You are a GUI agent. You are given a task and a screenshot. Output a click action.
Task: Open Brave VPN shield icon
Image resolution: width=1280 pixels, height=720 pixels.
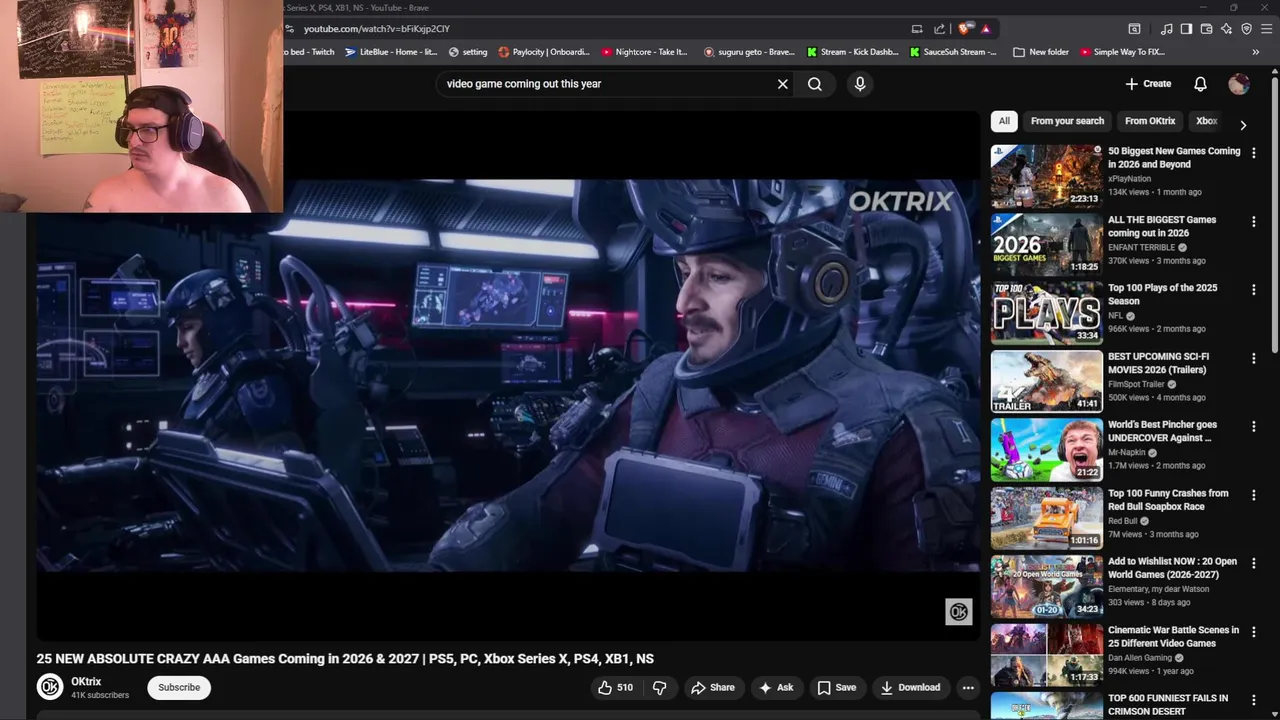(x=1246, y=29)
